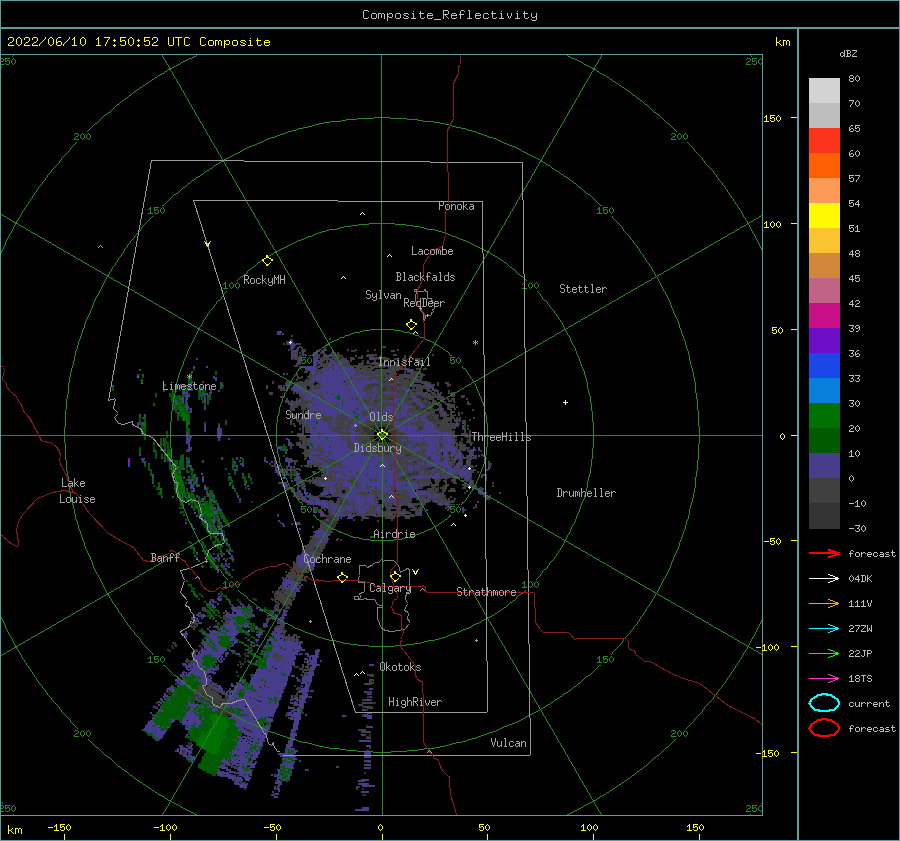900x841 pixels.
Task: Select the 65 dBZ red swatch
Action: [x=824, y=141]
